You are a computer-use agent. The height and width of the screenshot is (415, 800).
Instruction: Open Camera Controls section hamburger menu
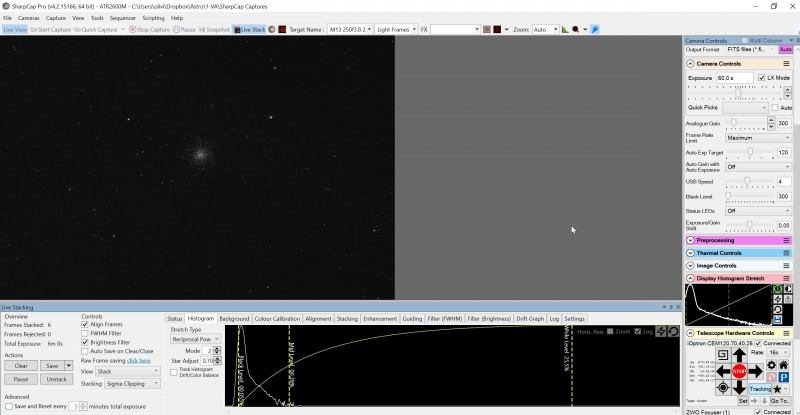[x=786, y=64]
